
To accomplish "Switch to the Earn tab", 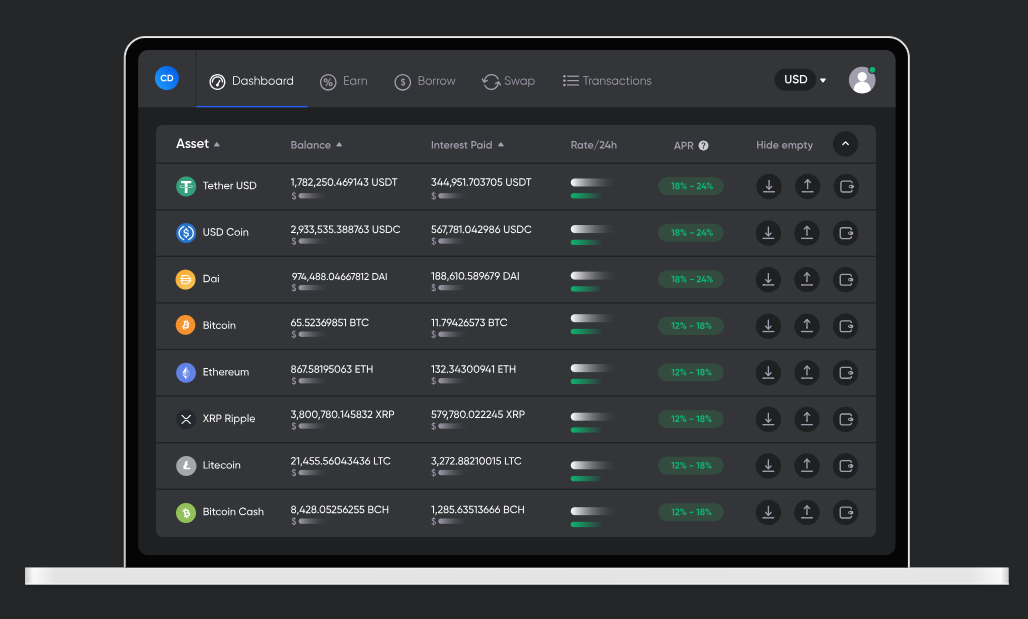I will pos(344,81).
